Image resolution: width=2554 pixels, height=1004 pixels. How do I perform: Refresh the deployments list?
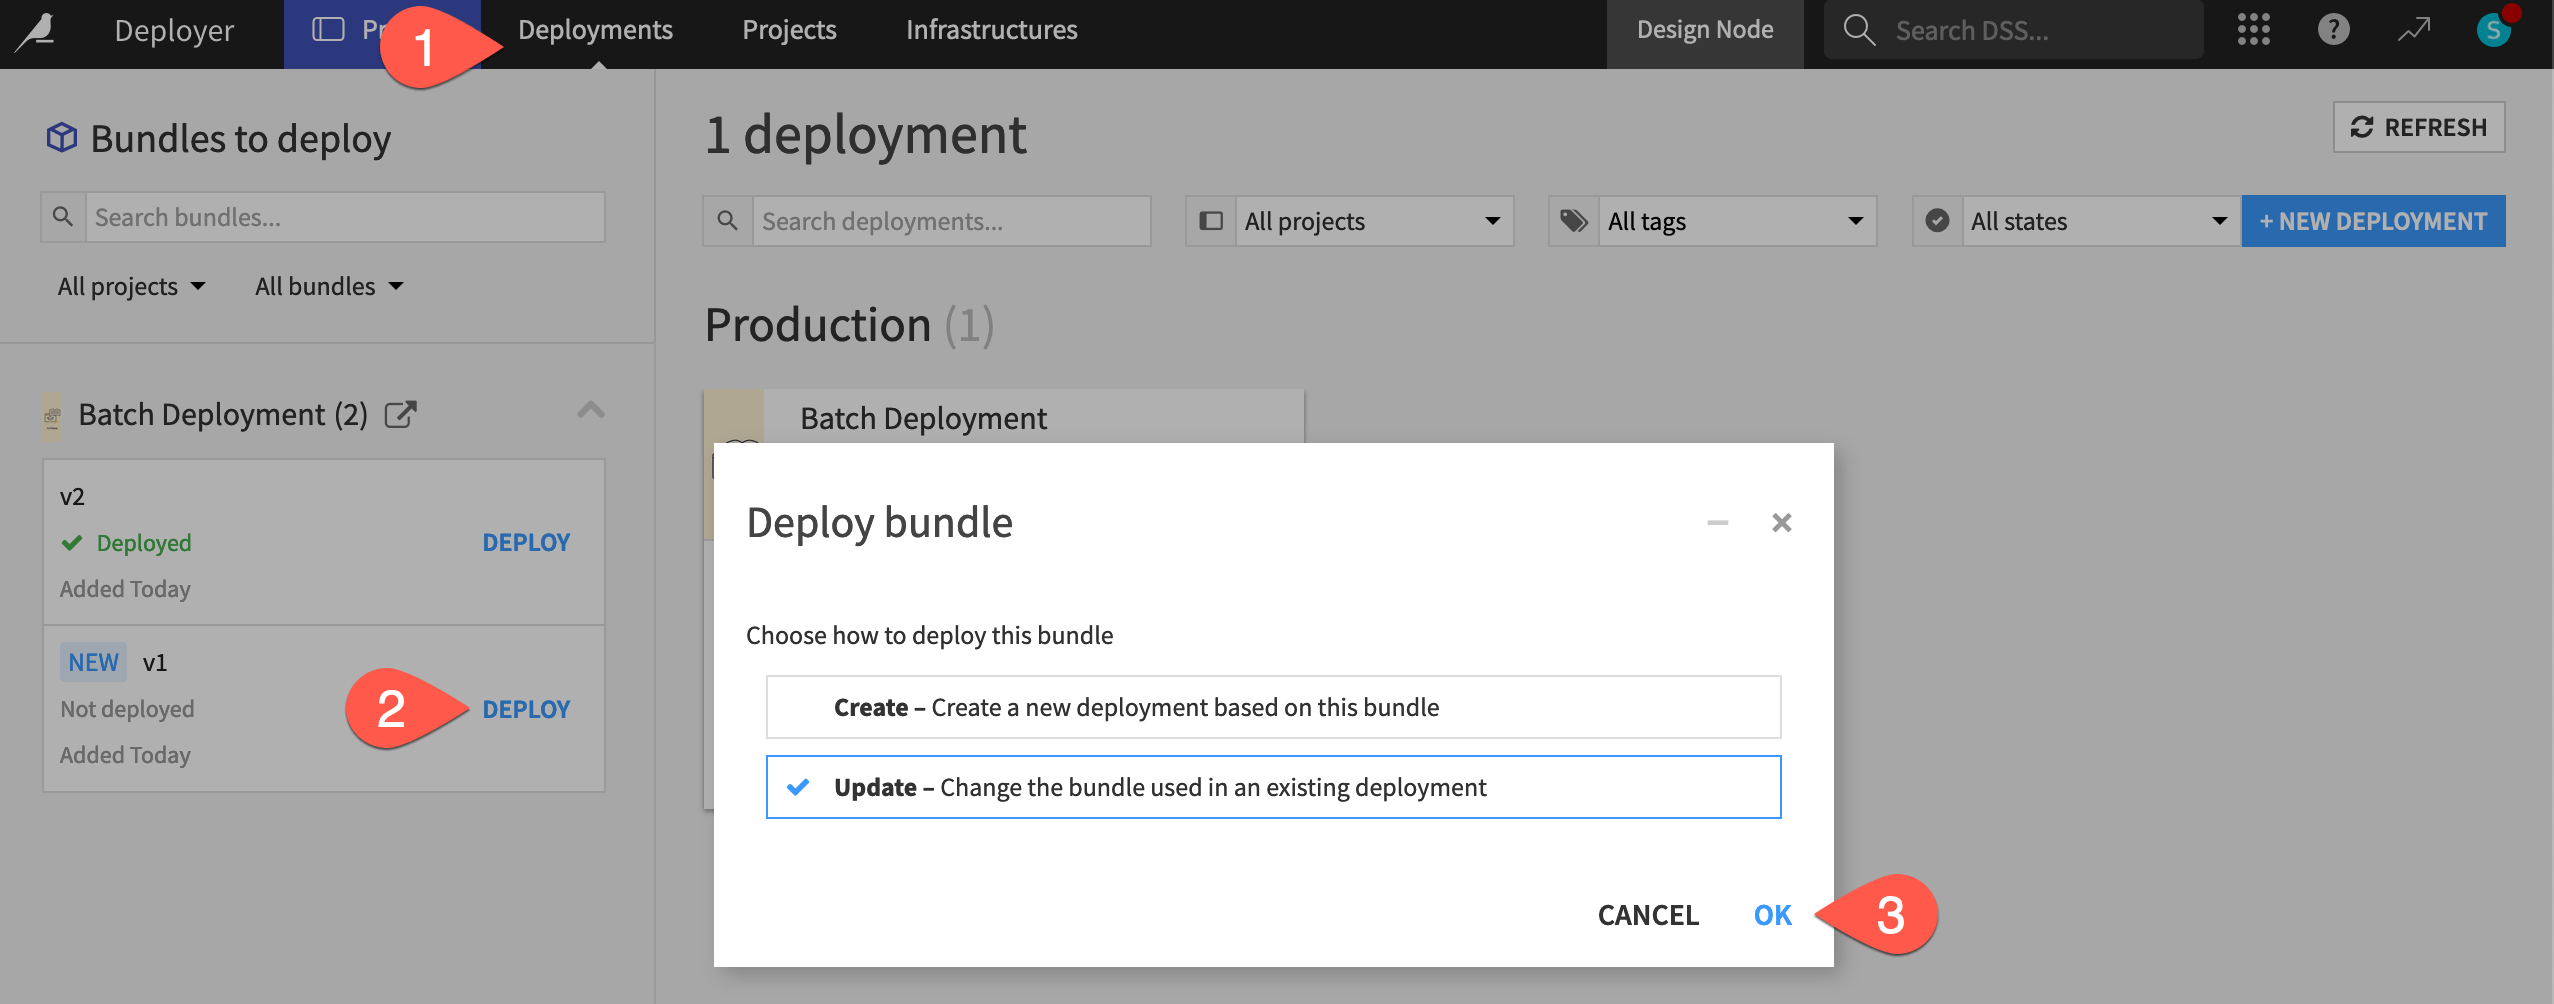[x=2418, y=127]
